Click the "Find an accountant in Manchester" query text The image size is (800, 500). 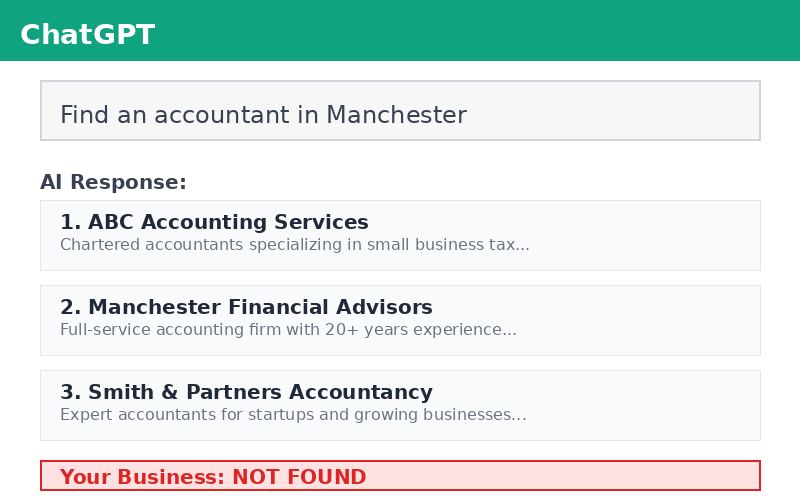click(263, 116)
